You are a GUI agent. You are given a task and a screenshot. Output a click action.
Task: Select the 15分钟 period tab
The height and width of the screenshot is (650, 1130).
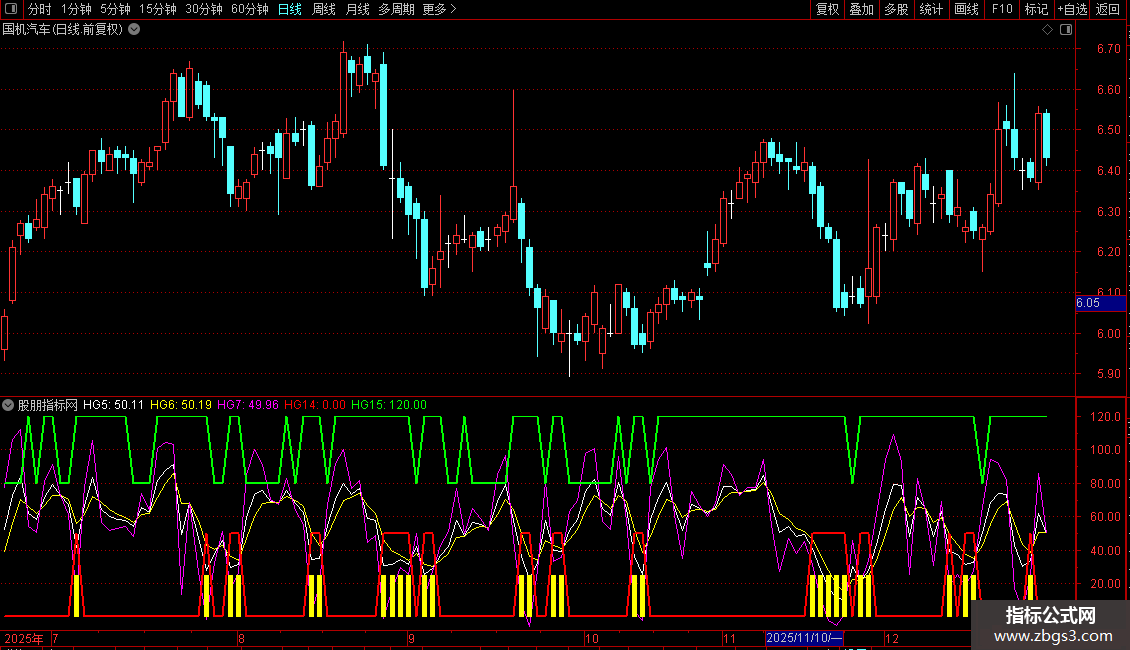point(157,9)
